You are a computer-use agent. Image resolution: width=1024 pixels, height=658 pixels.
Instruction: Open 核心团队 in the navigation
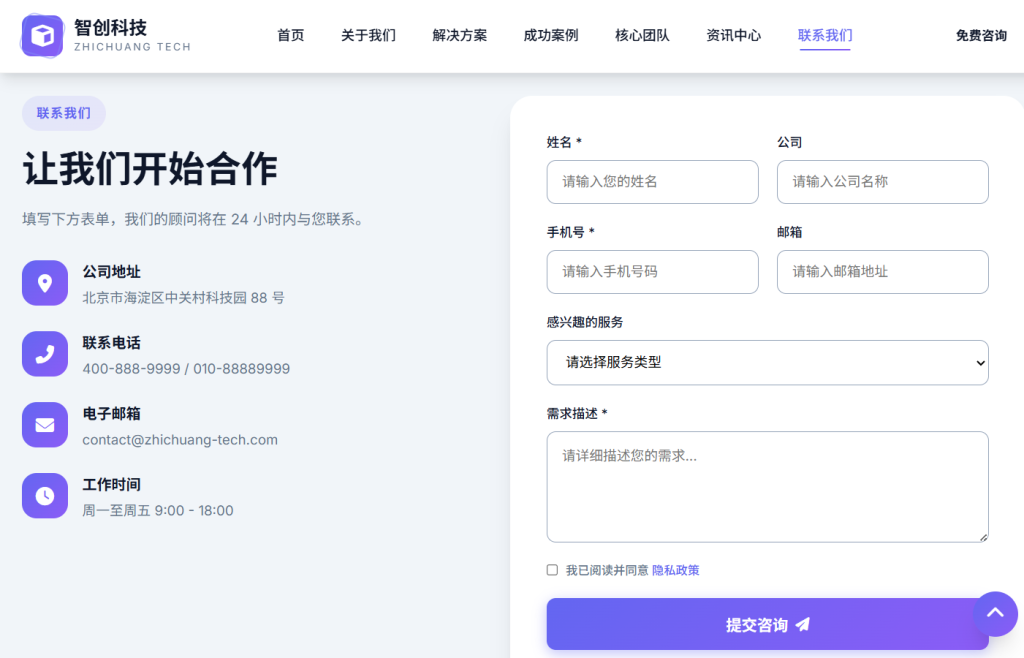tap(642, 36)
